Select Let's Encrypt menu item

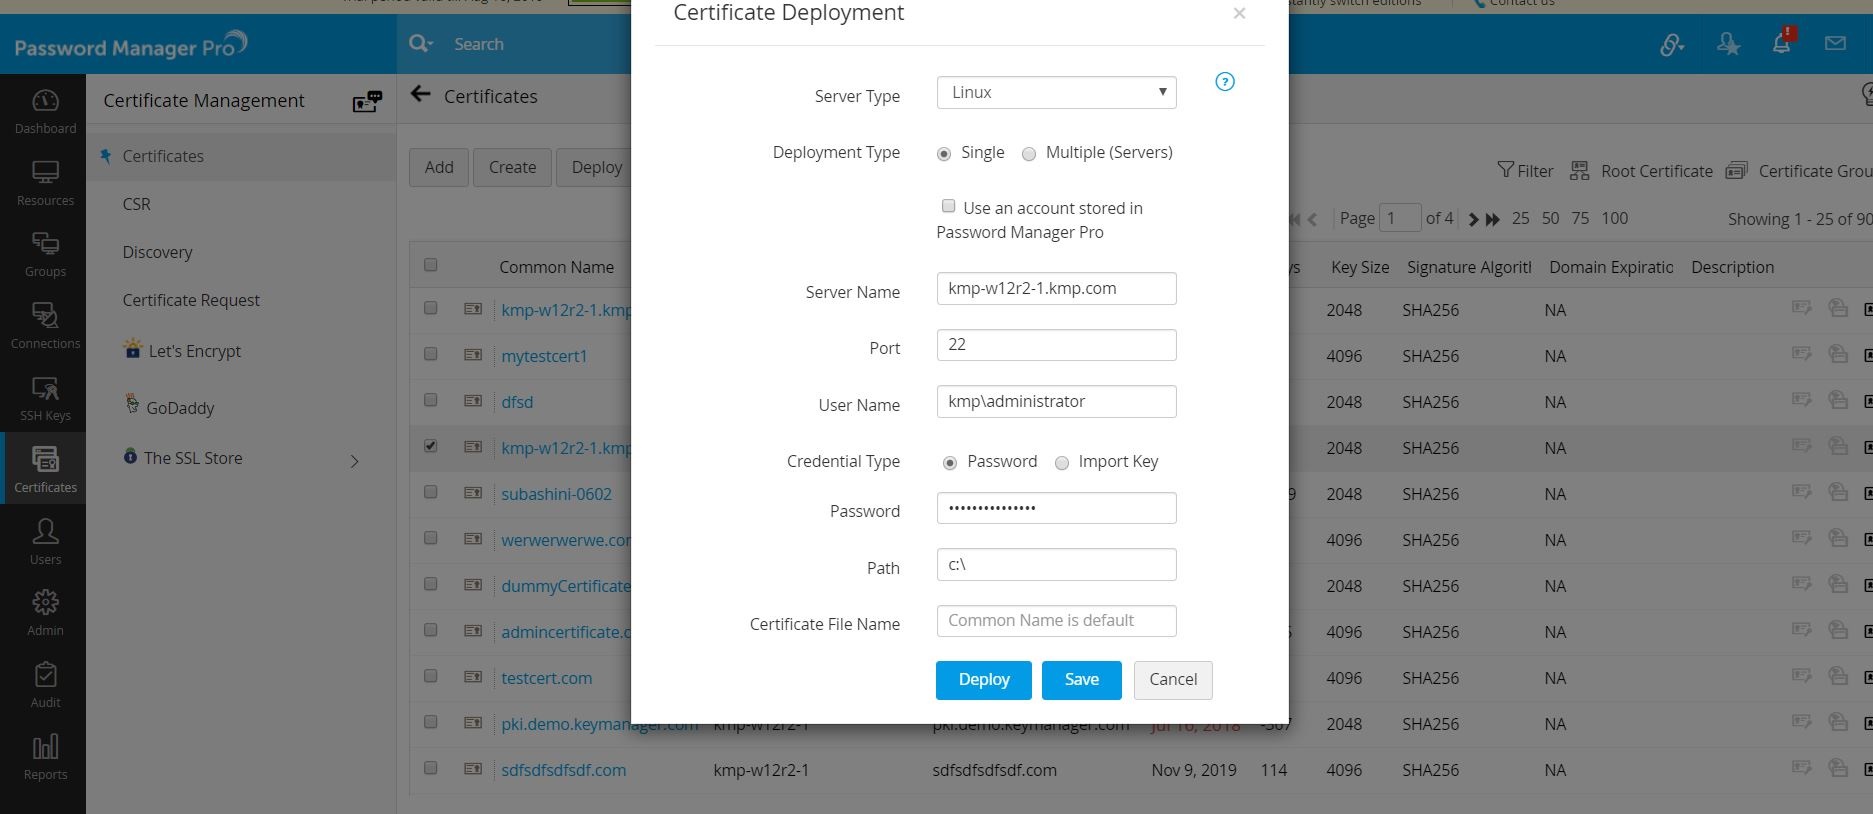(194, 351)
